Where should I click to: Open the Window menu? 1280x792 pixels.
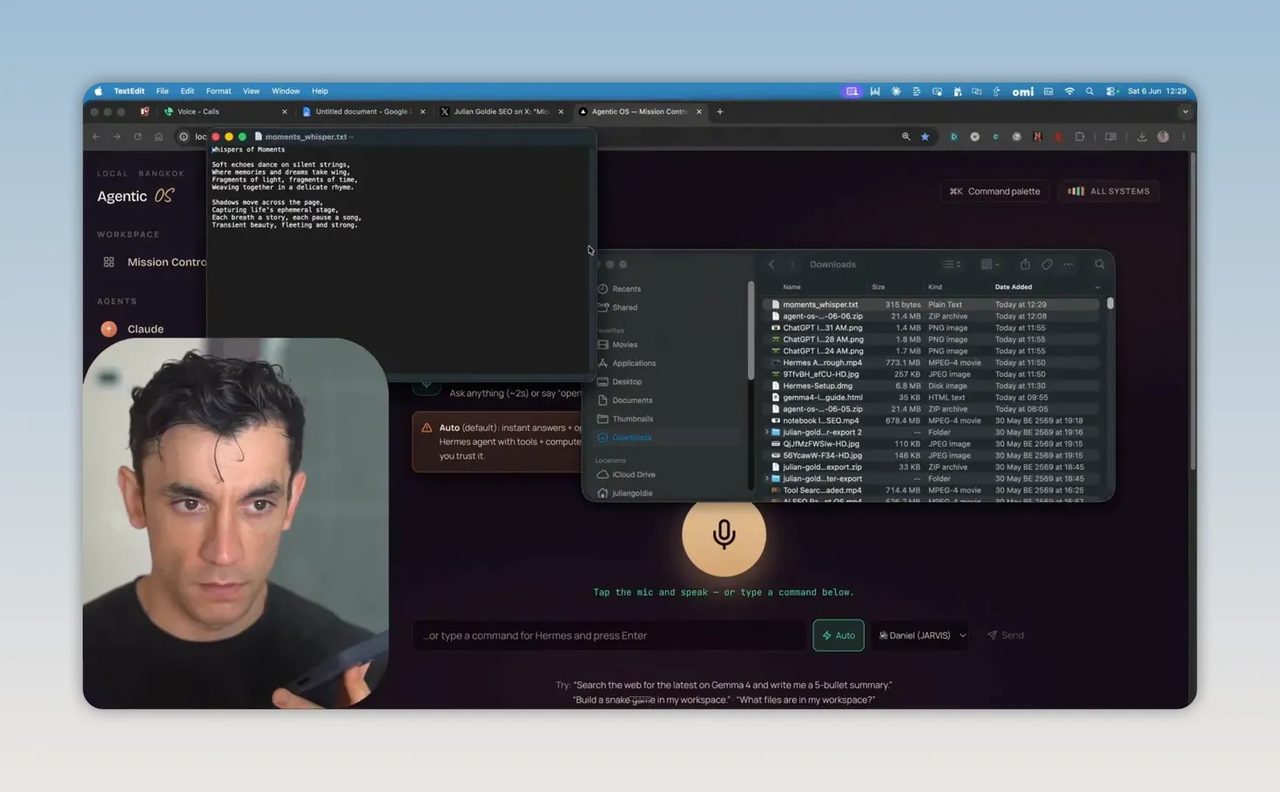point(285,91)
